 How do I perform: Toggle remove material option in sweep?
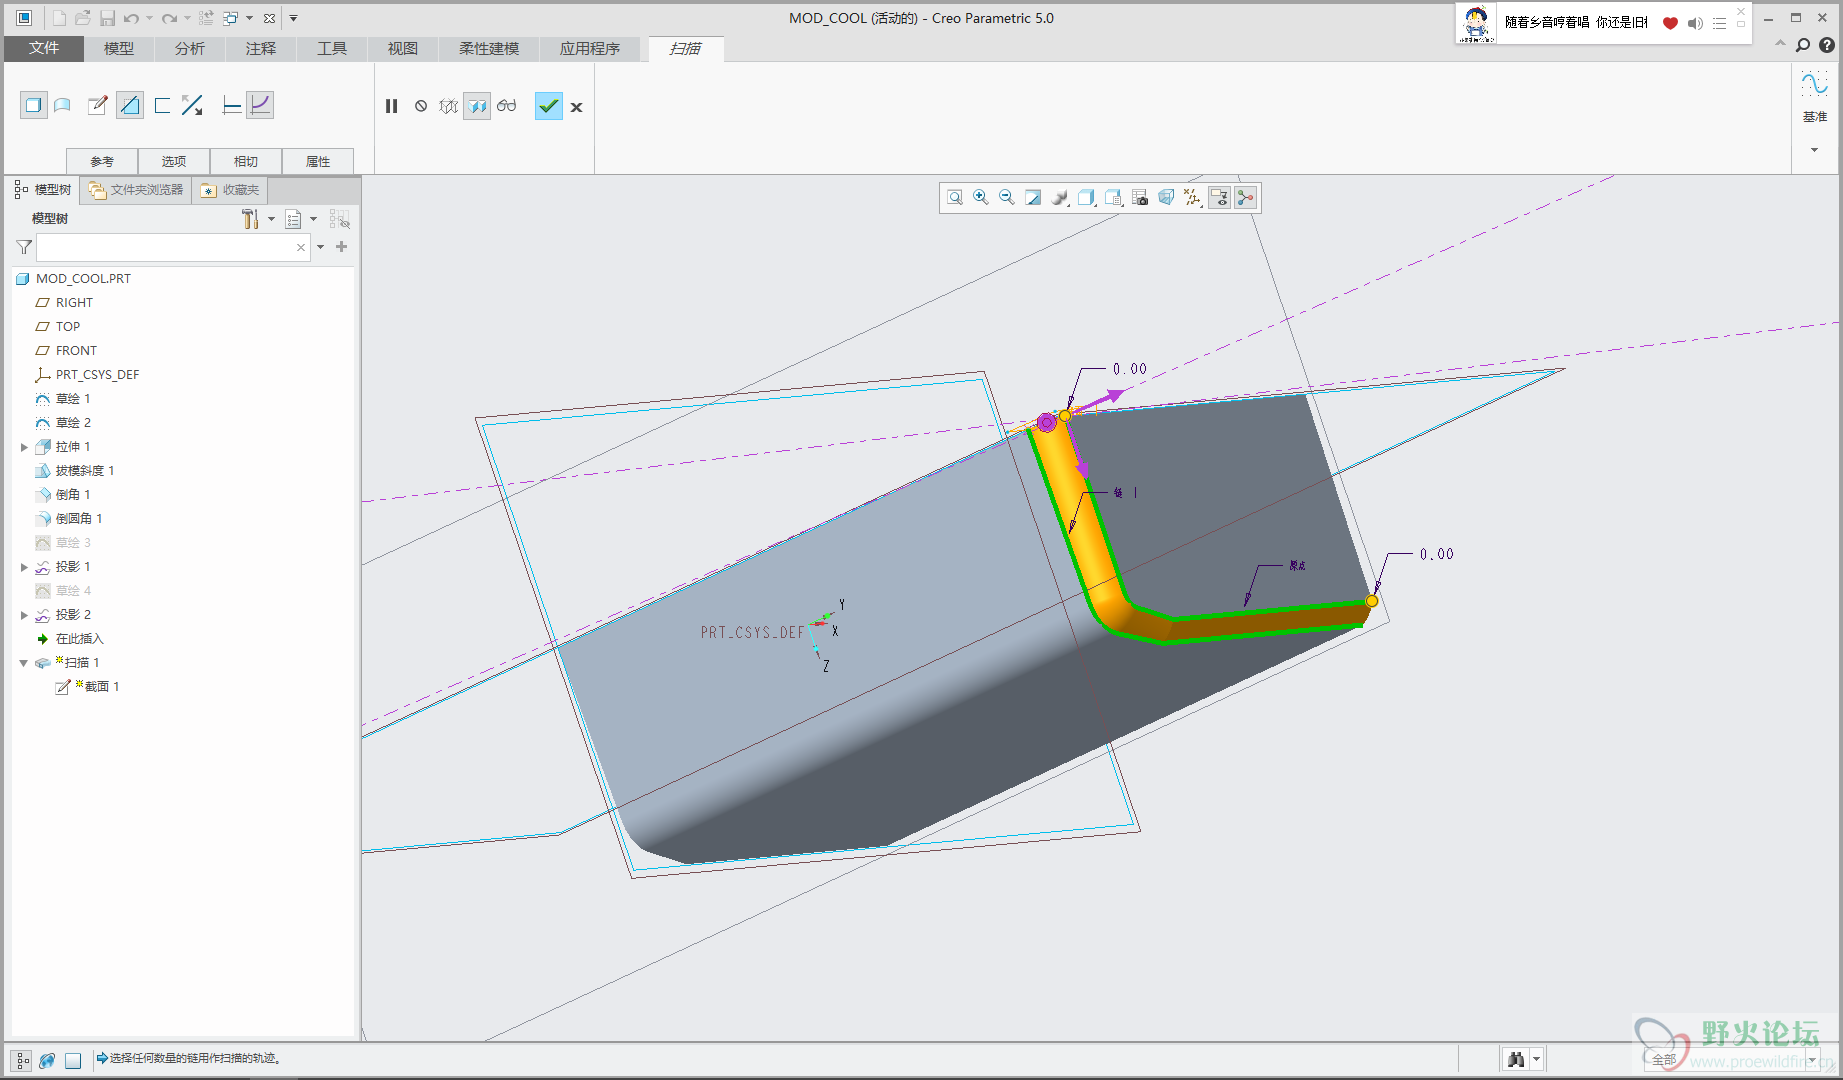click(x=130, y=105)
